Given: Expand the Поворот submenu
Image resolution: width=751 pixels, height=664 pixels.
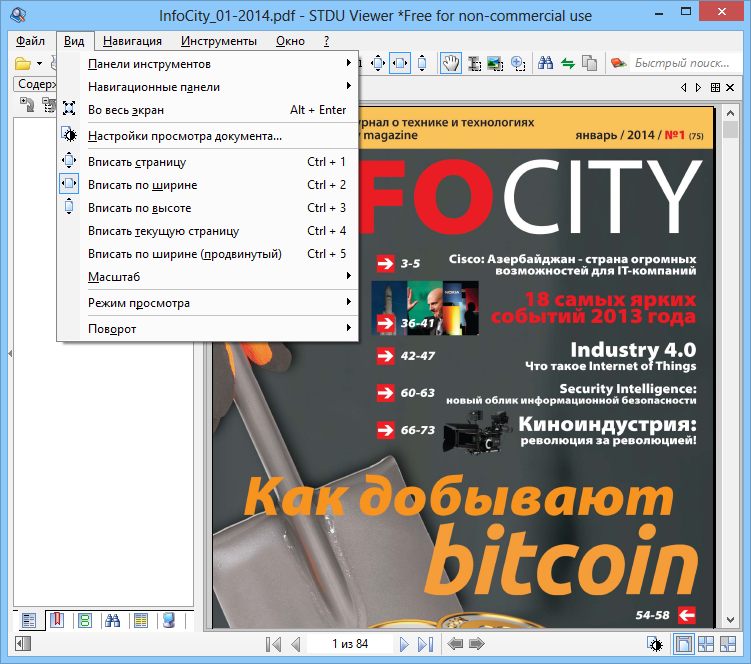Looking at the screenshot, I should point(207,329).
